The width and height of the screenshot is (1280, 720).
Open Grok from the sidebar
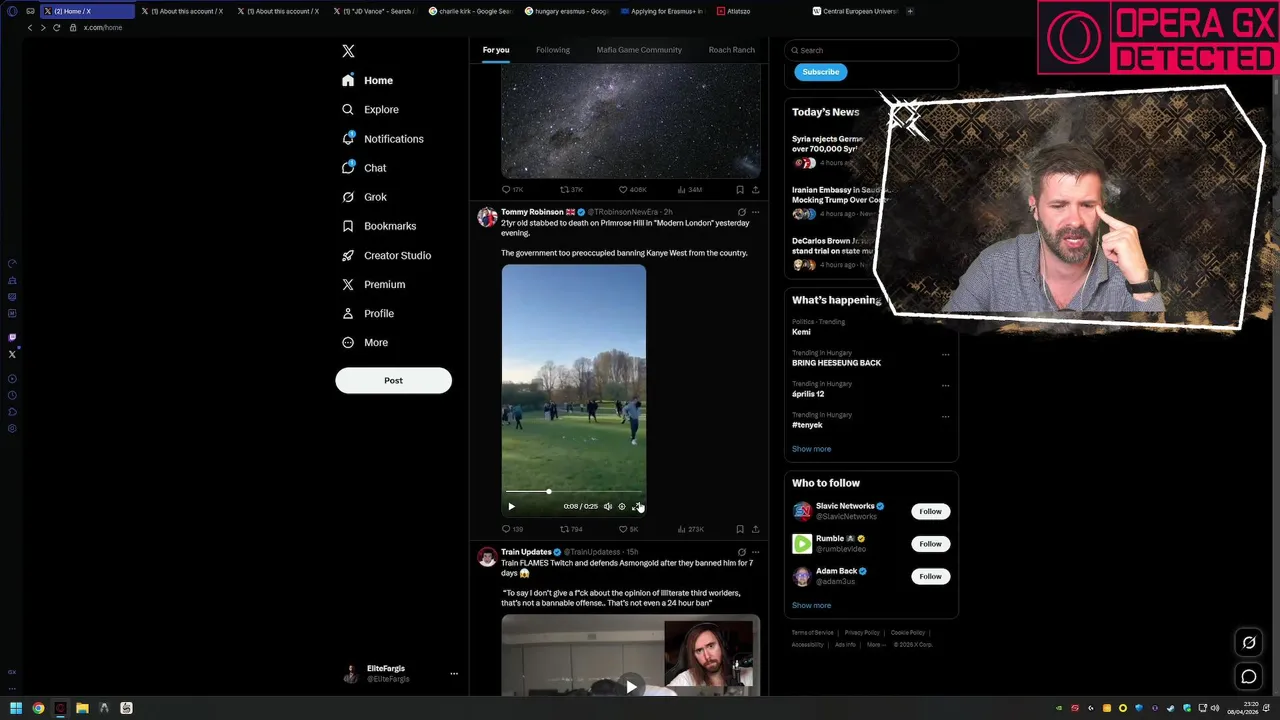(364, 197)
